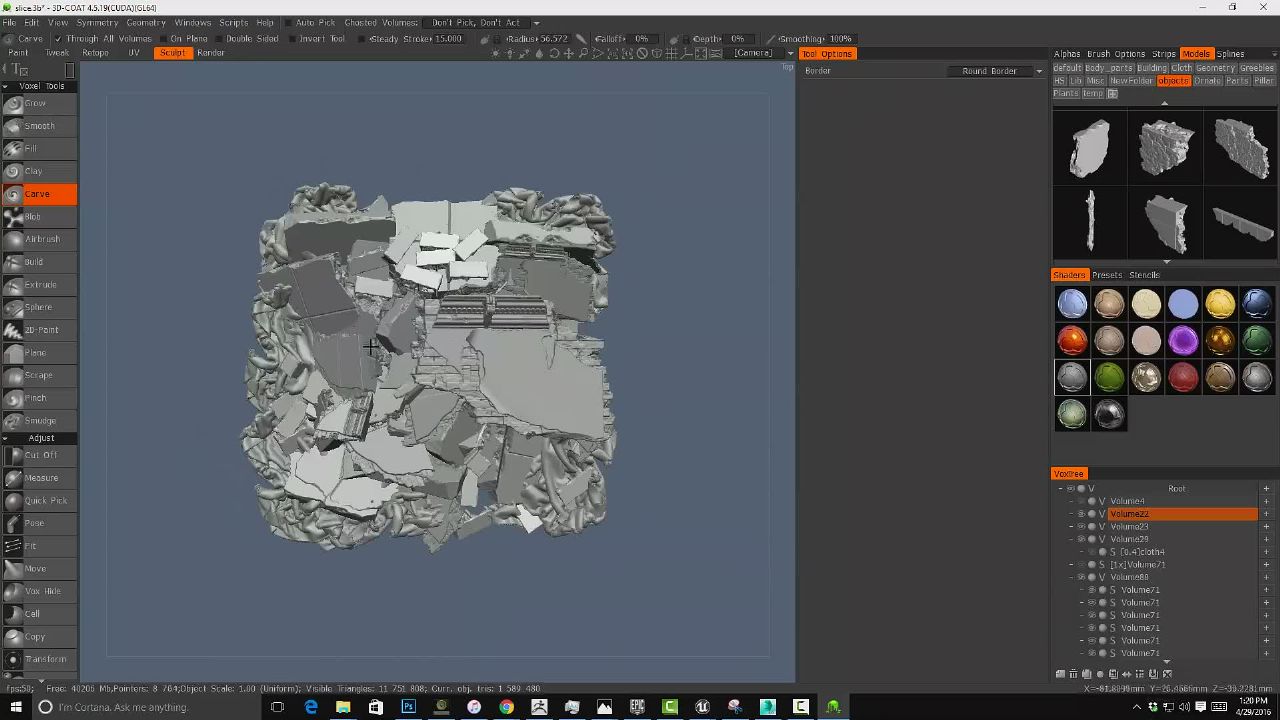
Task: Collapse the Voxel Tools section
Action: 5,86
